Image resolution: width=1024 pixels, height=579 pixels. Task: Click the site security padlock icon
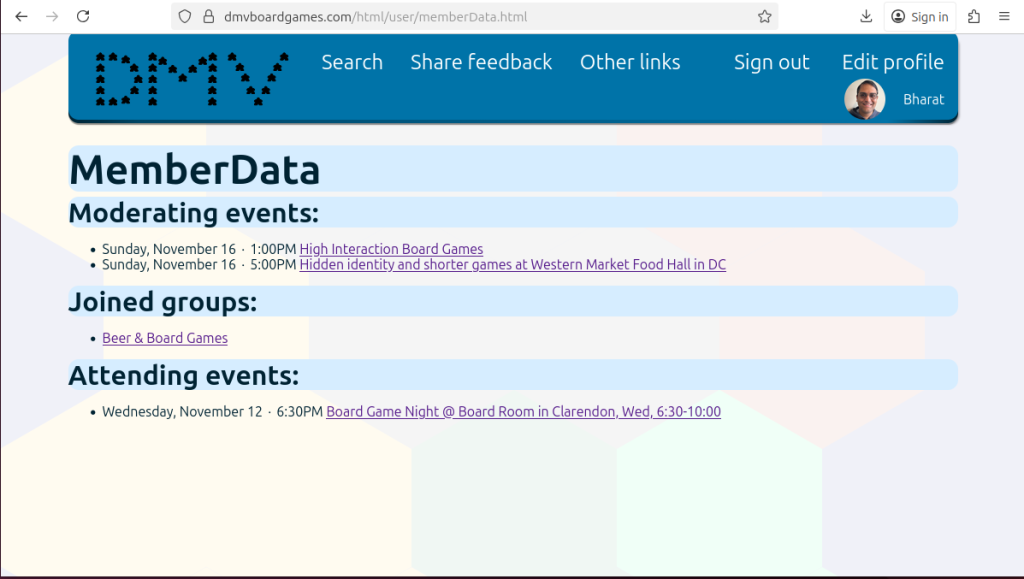[208, 16]
